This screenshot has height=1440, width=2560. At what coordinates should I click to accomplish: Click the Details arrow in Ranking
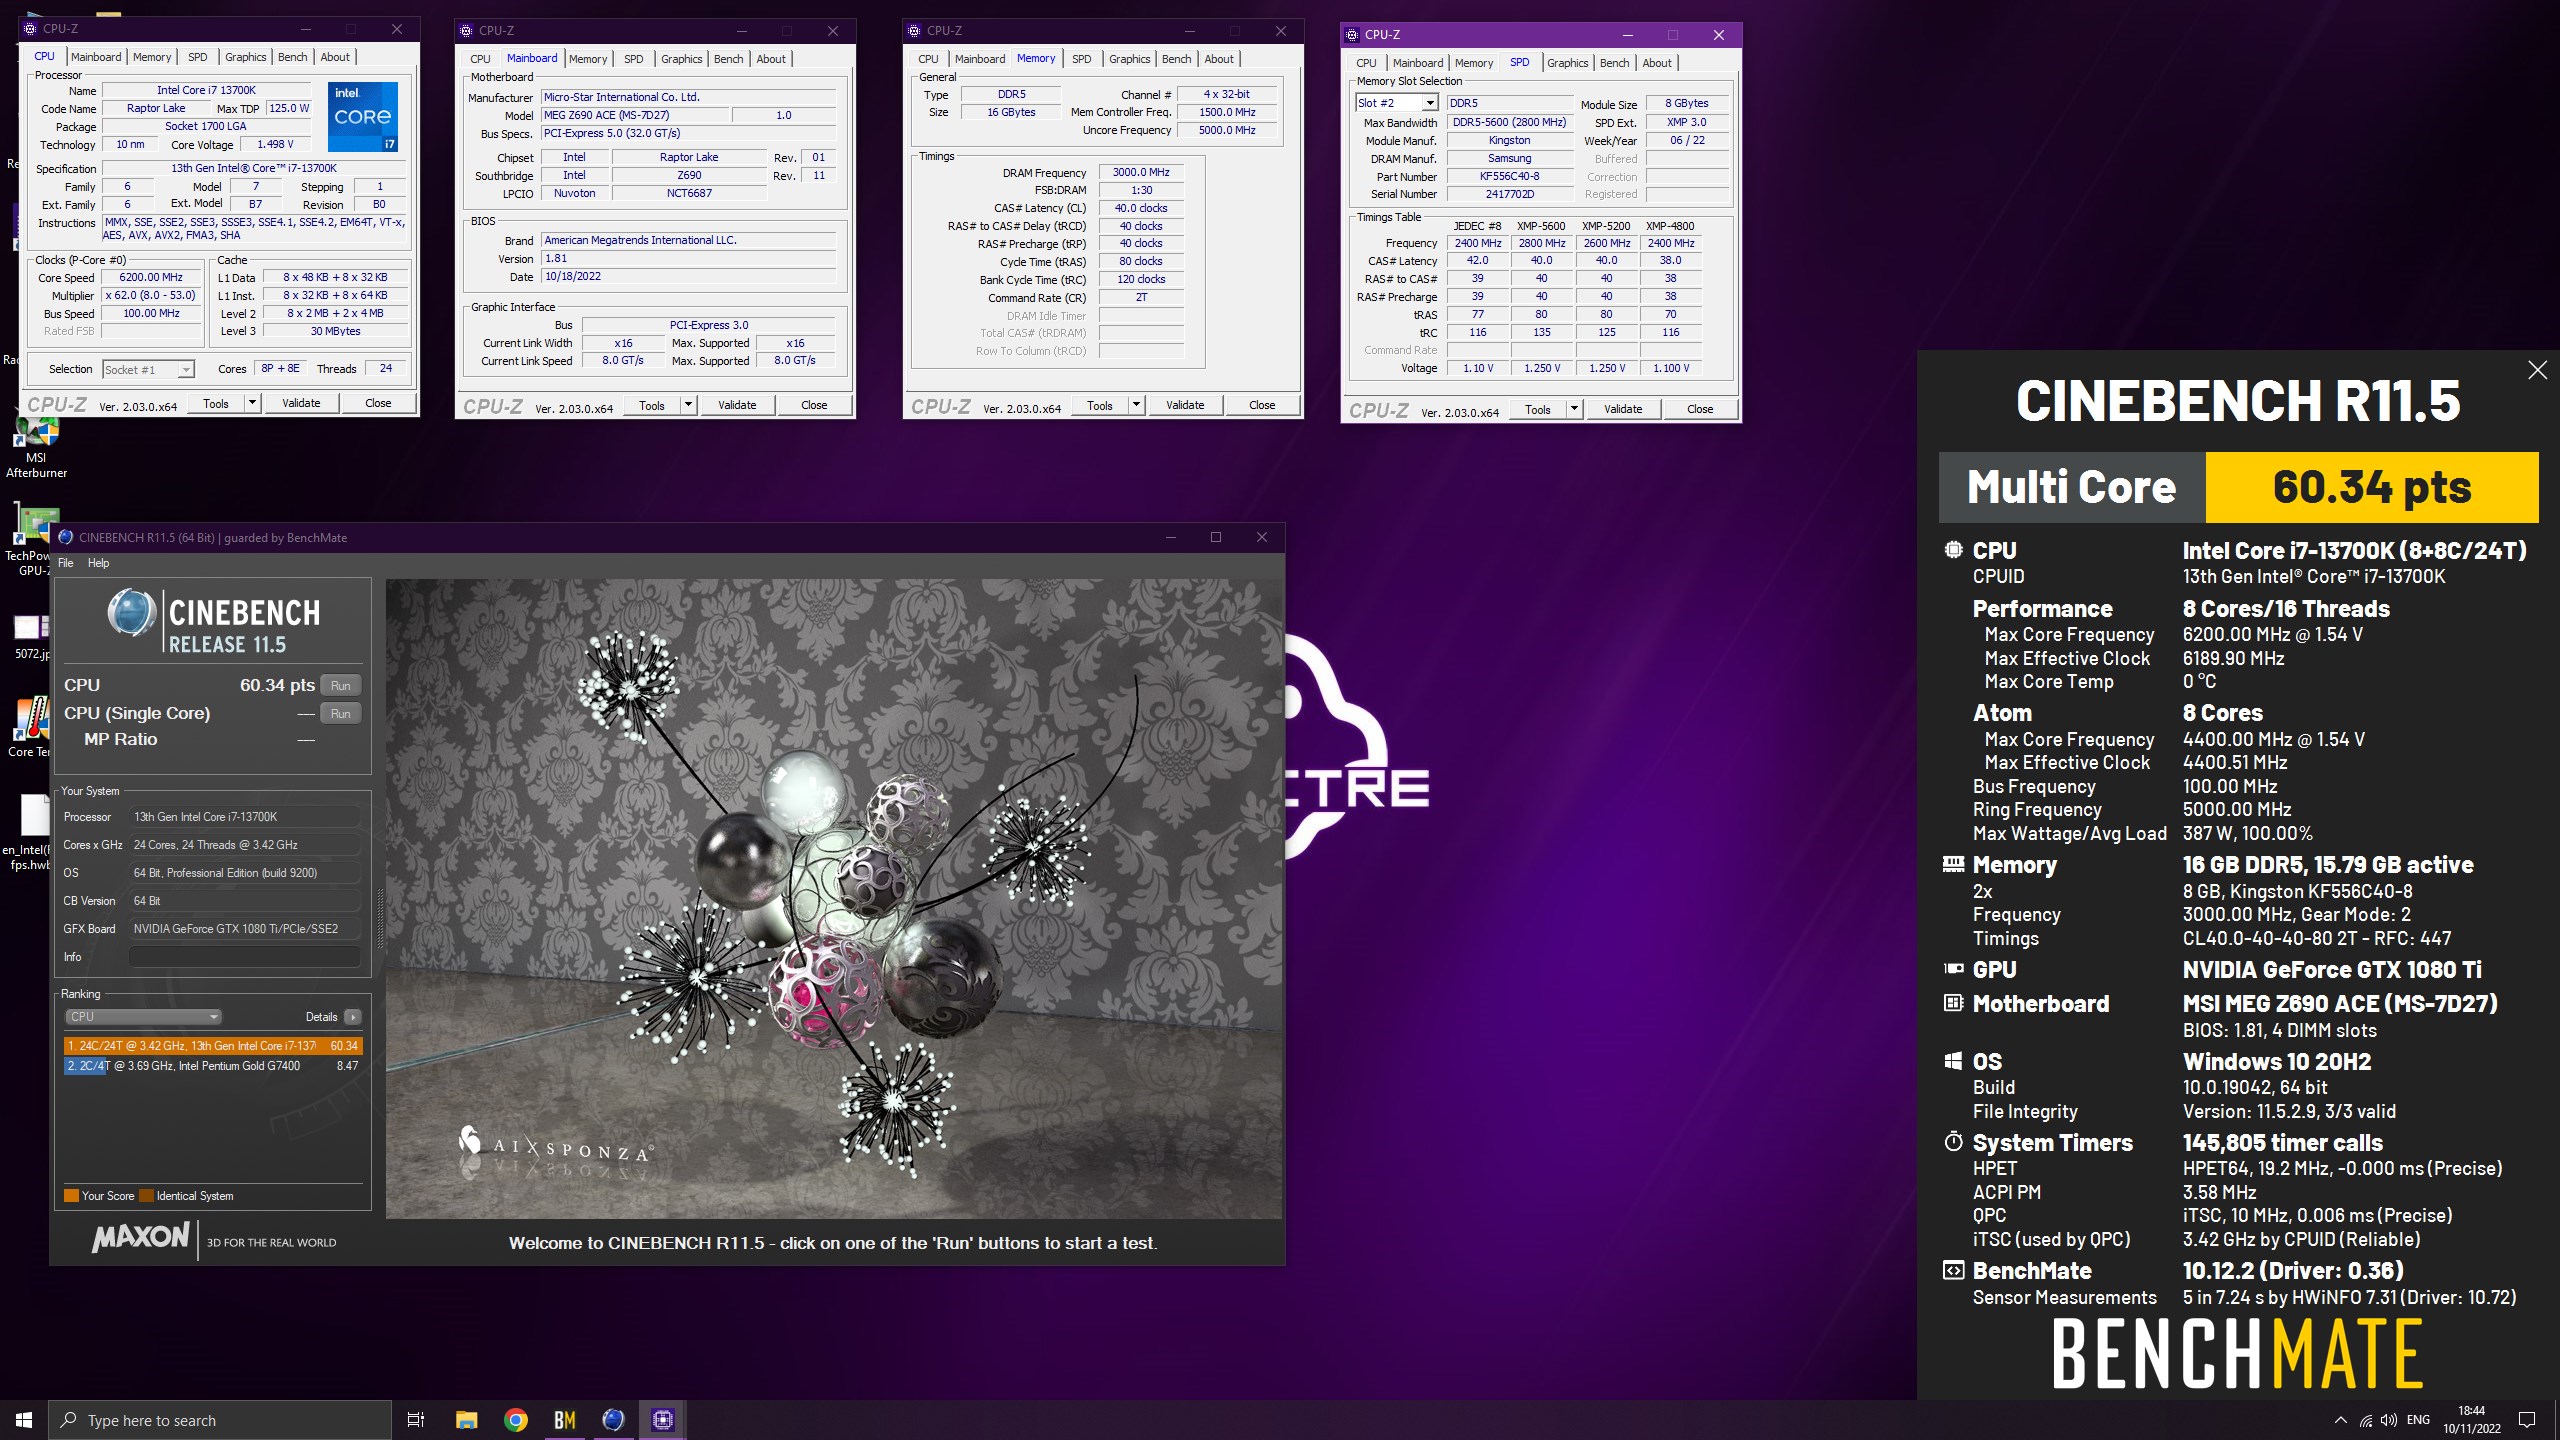click(x=352, y=1017)
